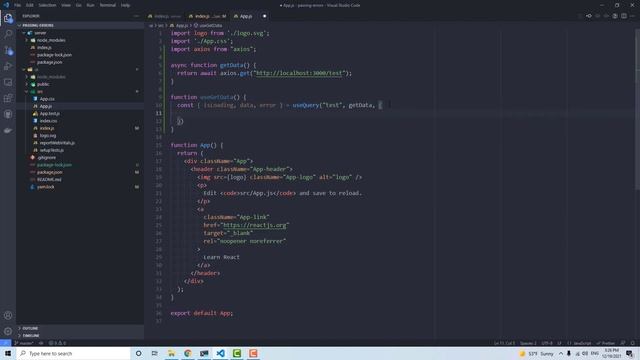Click the open changes icon in editor toolbar
Viewport: 640px width, 360px height.
(x=589, y=16)
